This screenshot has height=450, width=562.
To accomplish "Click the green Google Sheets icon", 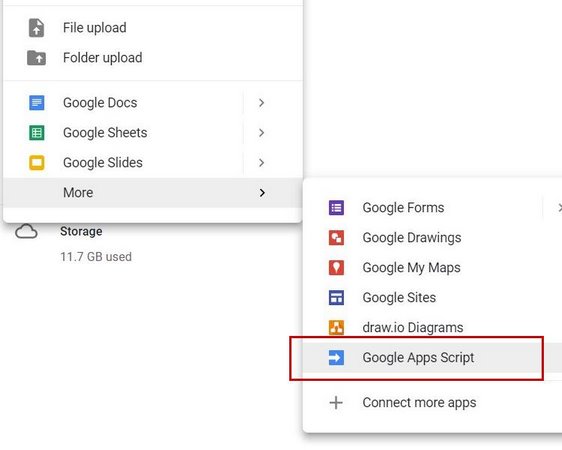I will (x=37, y=133).
